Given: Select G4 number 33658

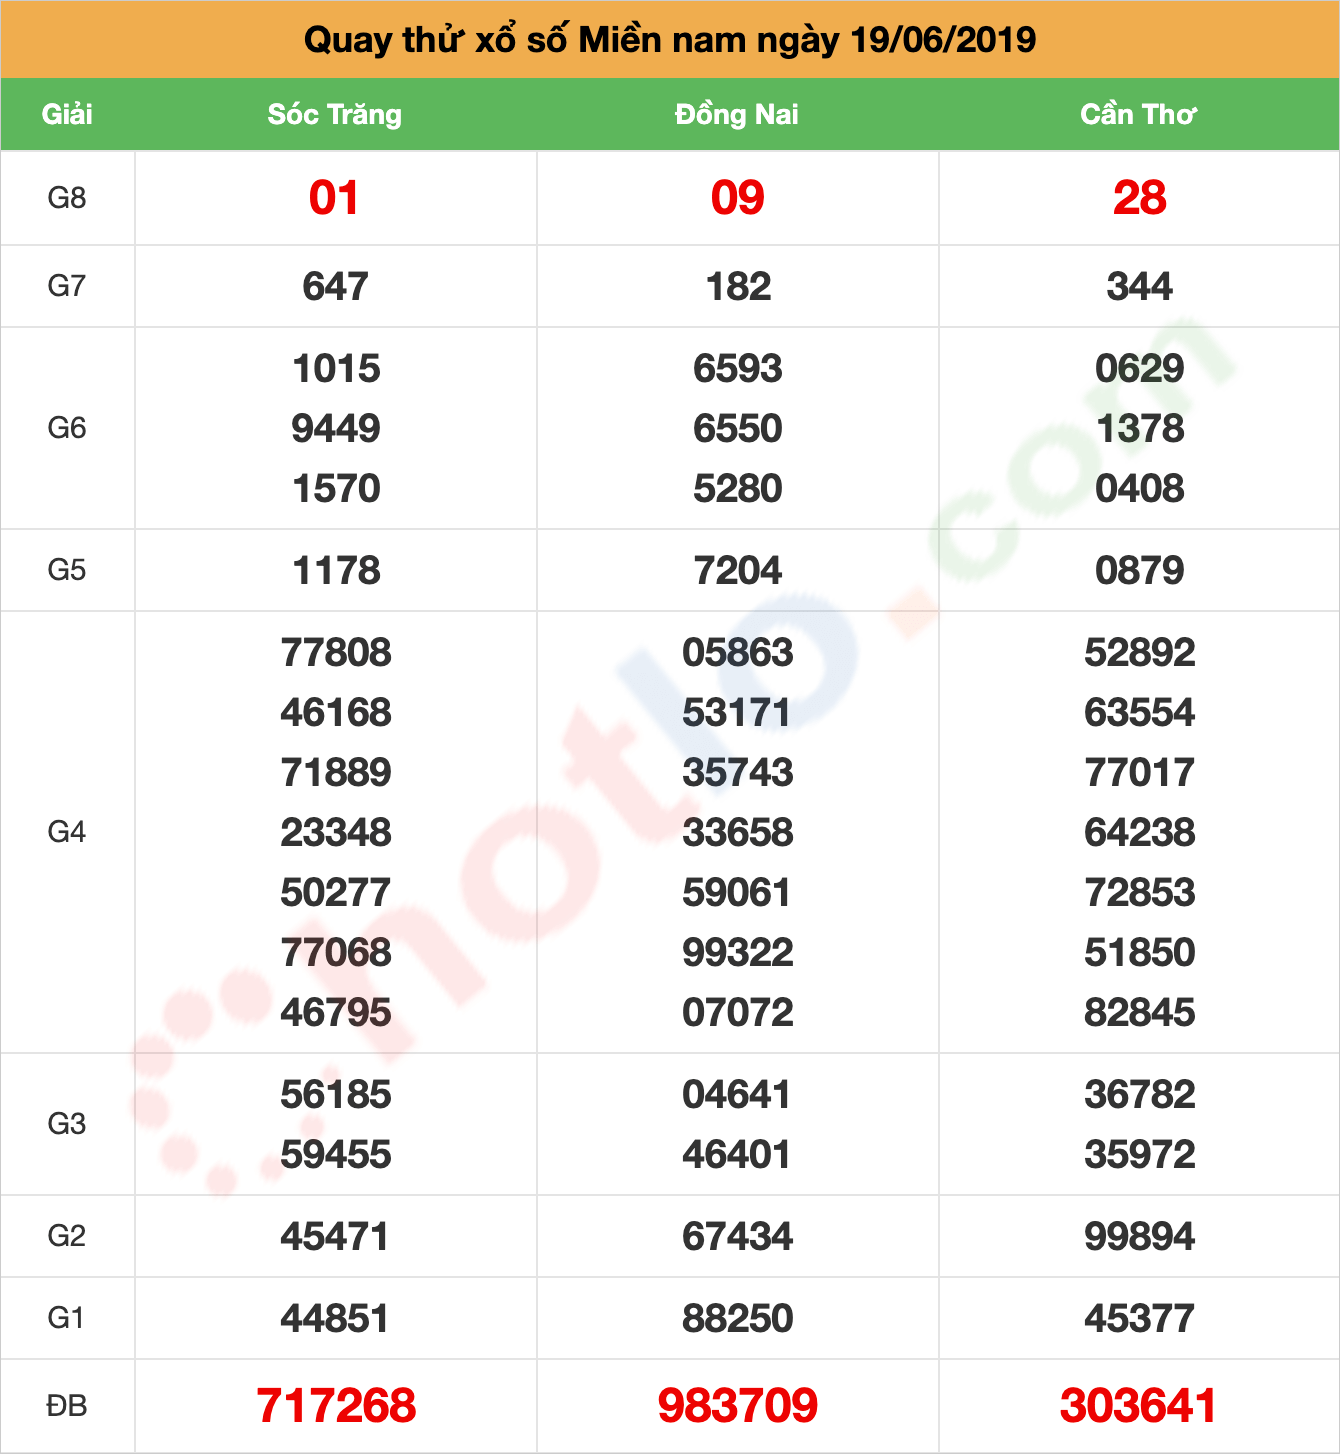Looking at the screenshot, I should pos(738,833).
